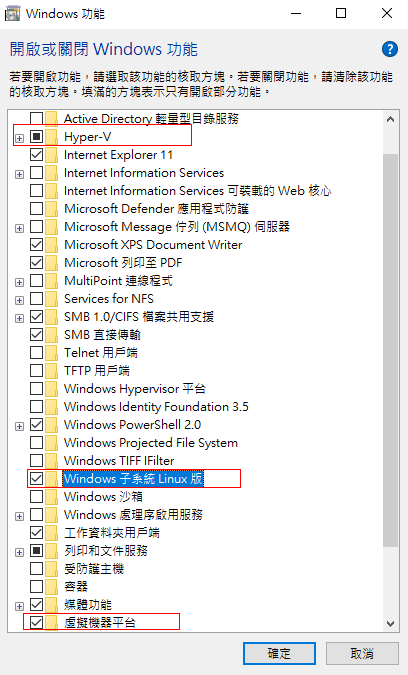The width and height of the screenshot is (408, 675).
Task: Click the folder icon beside Windows 沙箱
Action: click(x=52, y=497)
